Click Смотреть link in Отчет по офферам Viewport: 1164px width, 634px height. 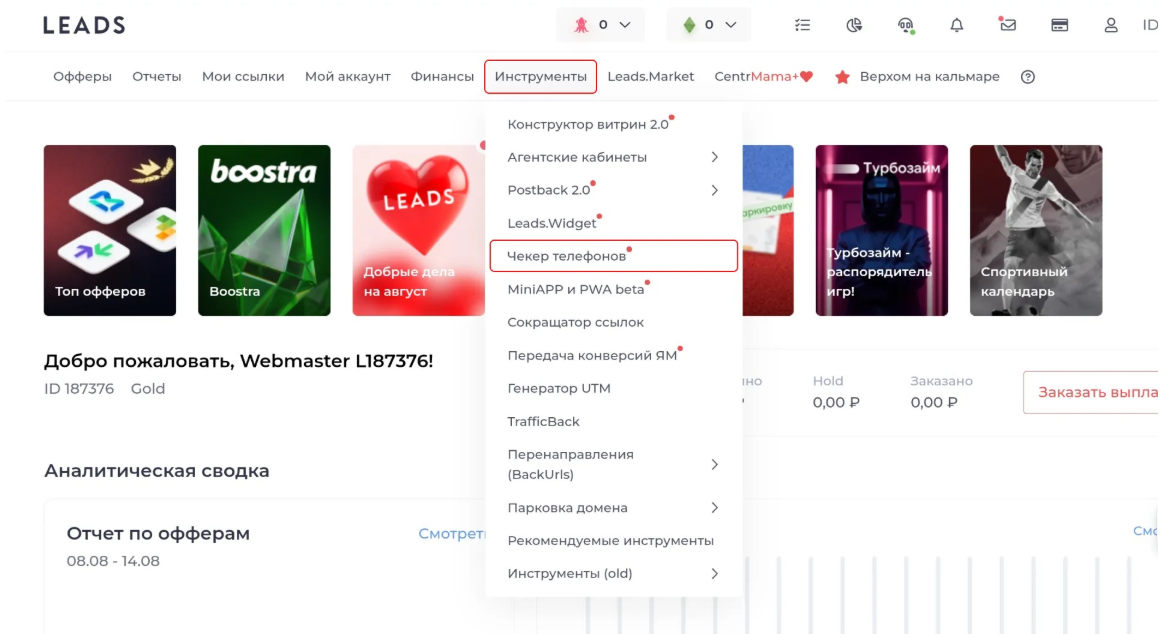452,534
